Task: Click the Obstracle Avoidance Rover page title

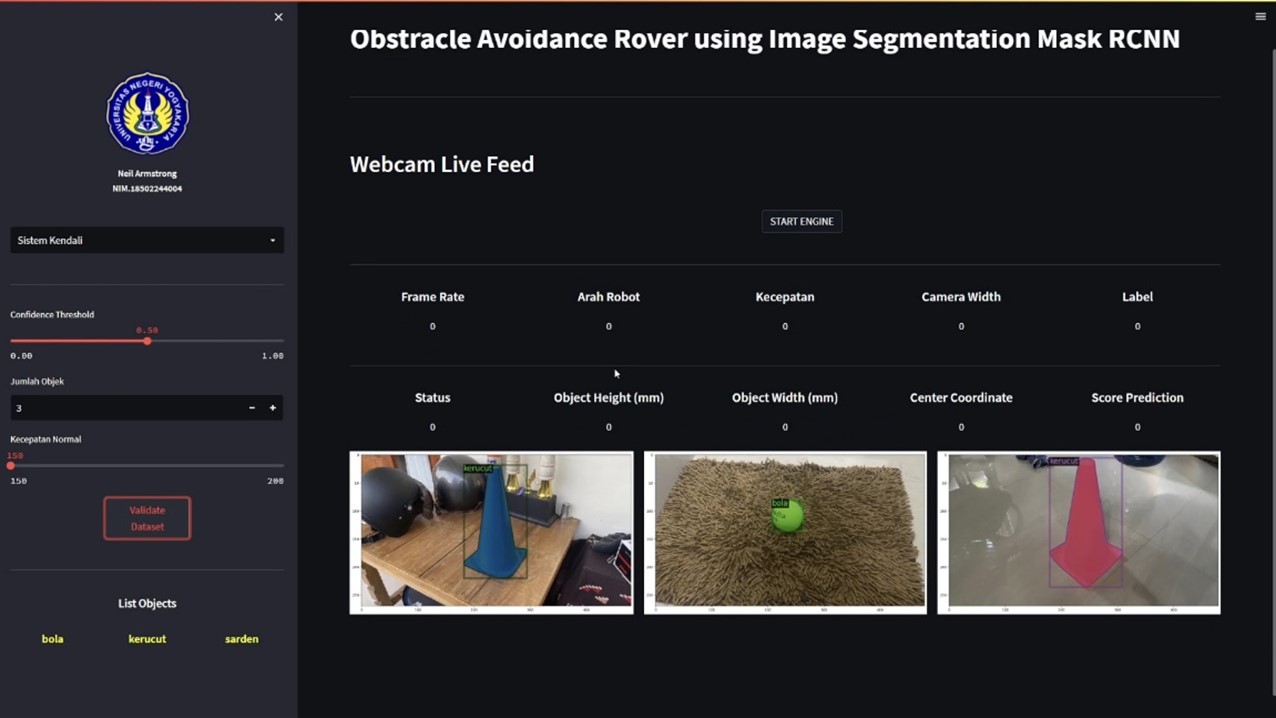Action: click(x=765, y=39)
